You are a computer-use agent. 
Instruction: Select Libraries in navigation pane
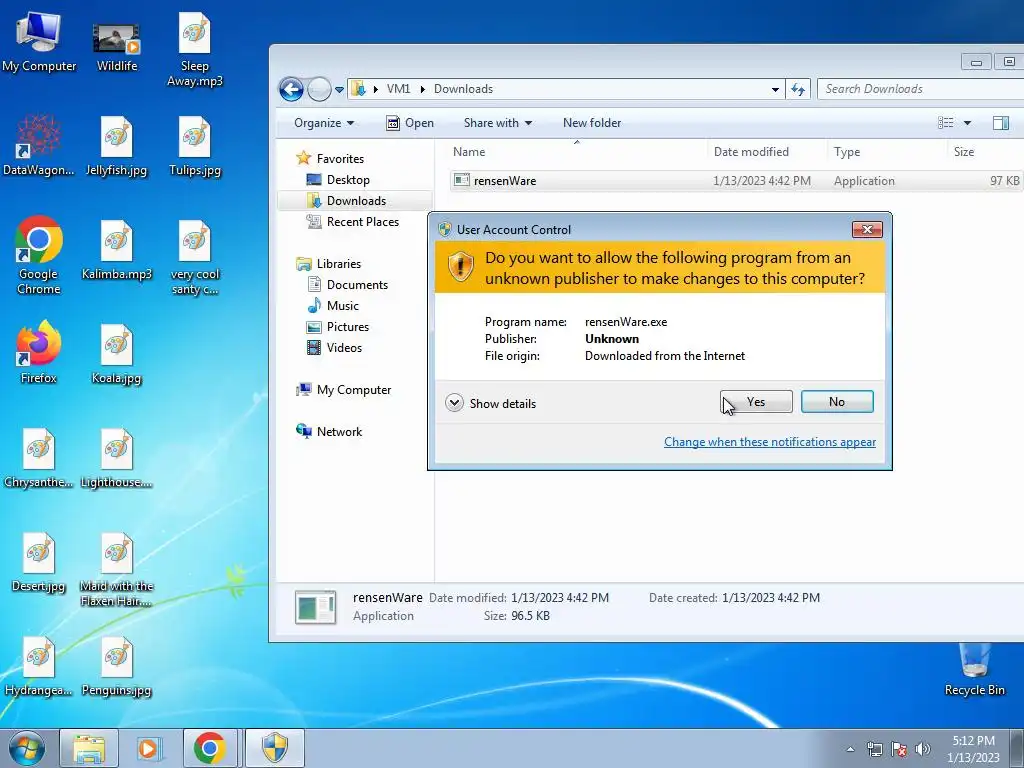point(328,264)
